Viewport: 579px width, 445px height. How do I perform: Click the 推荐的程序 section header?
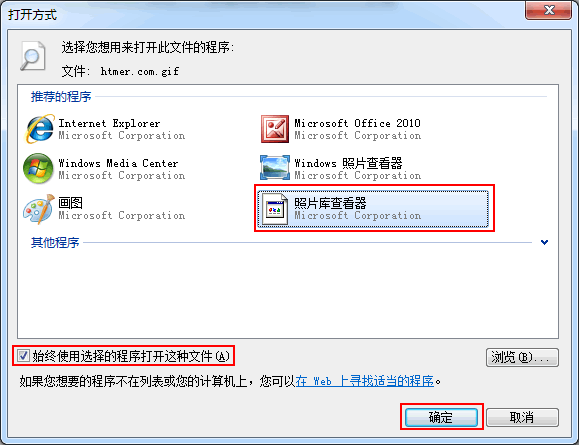pos(61,96)
